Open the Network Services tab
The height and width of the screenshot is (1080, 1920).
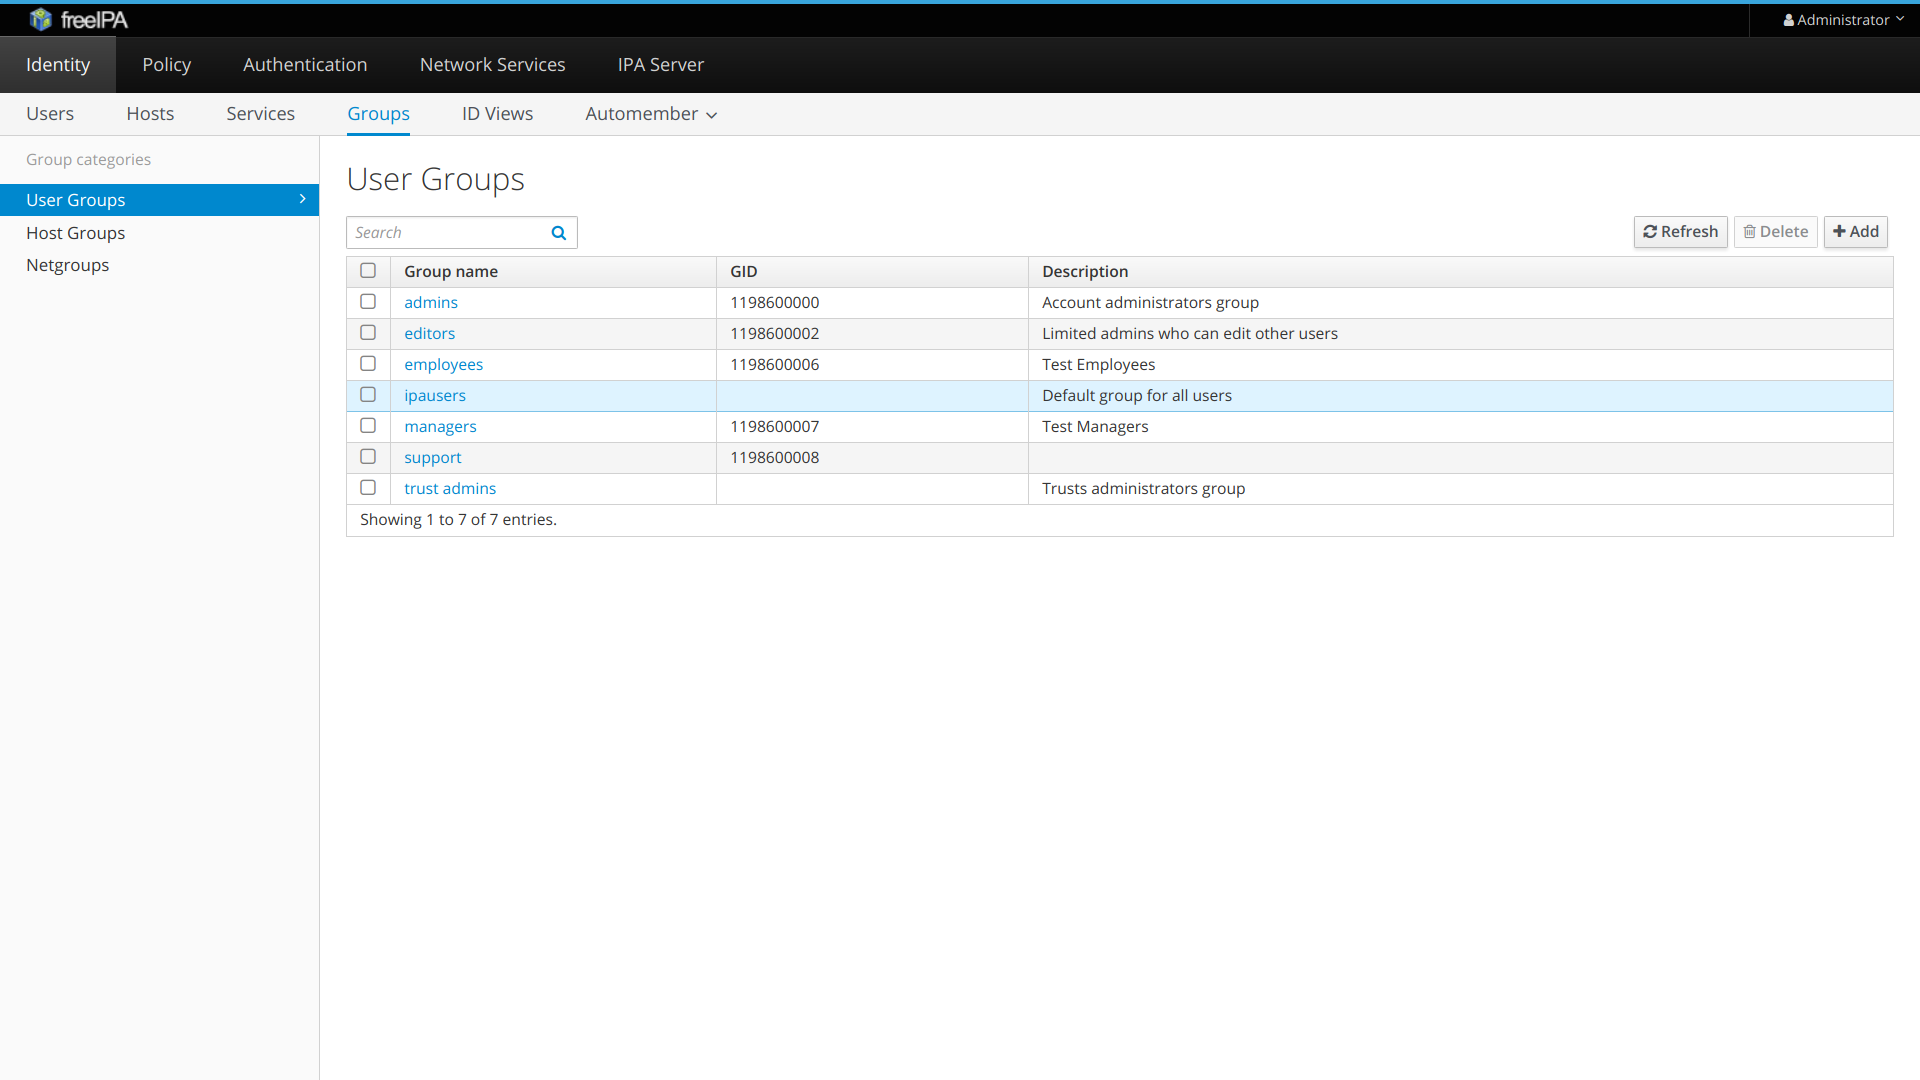(492, 65)
